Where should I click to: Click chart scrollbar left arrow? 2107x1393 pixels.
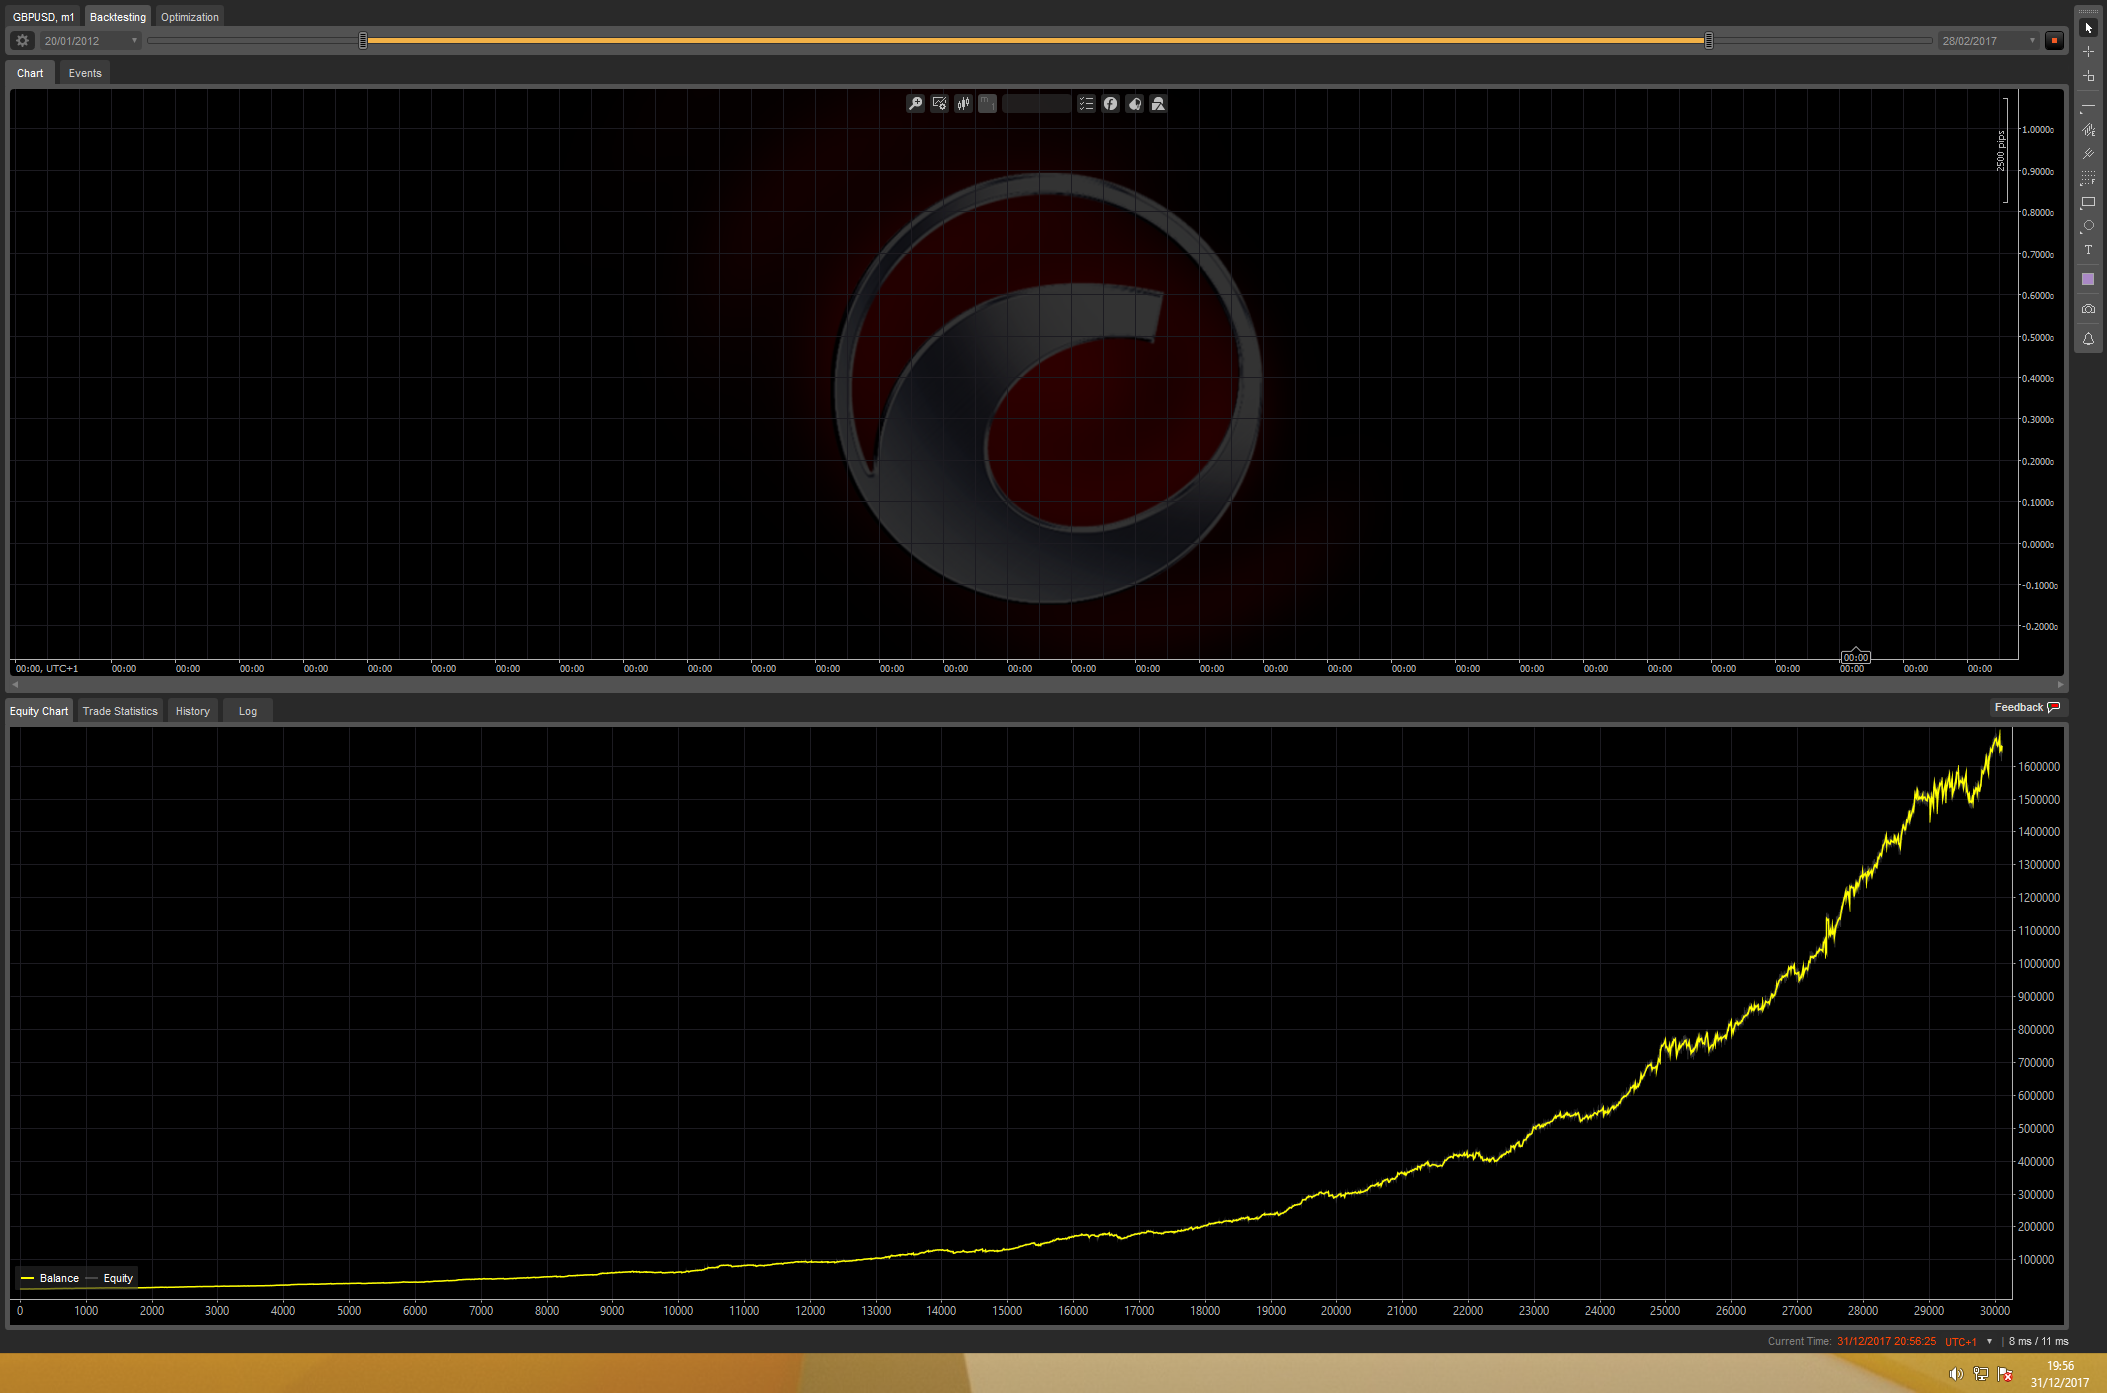coord(15,684)
